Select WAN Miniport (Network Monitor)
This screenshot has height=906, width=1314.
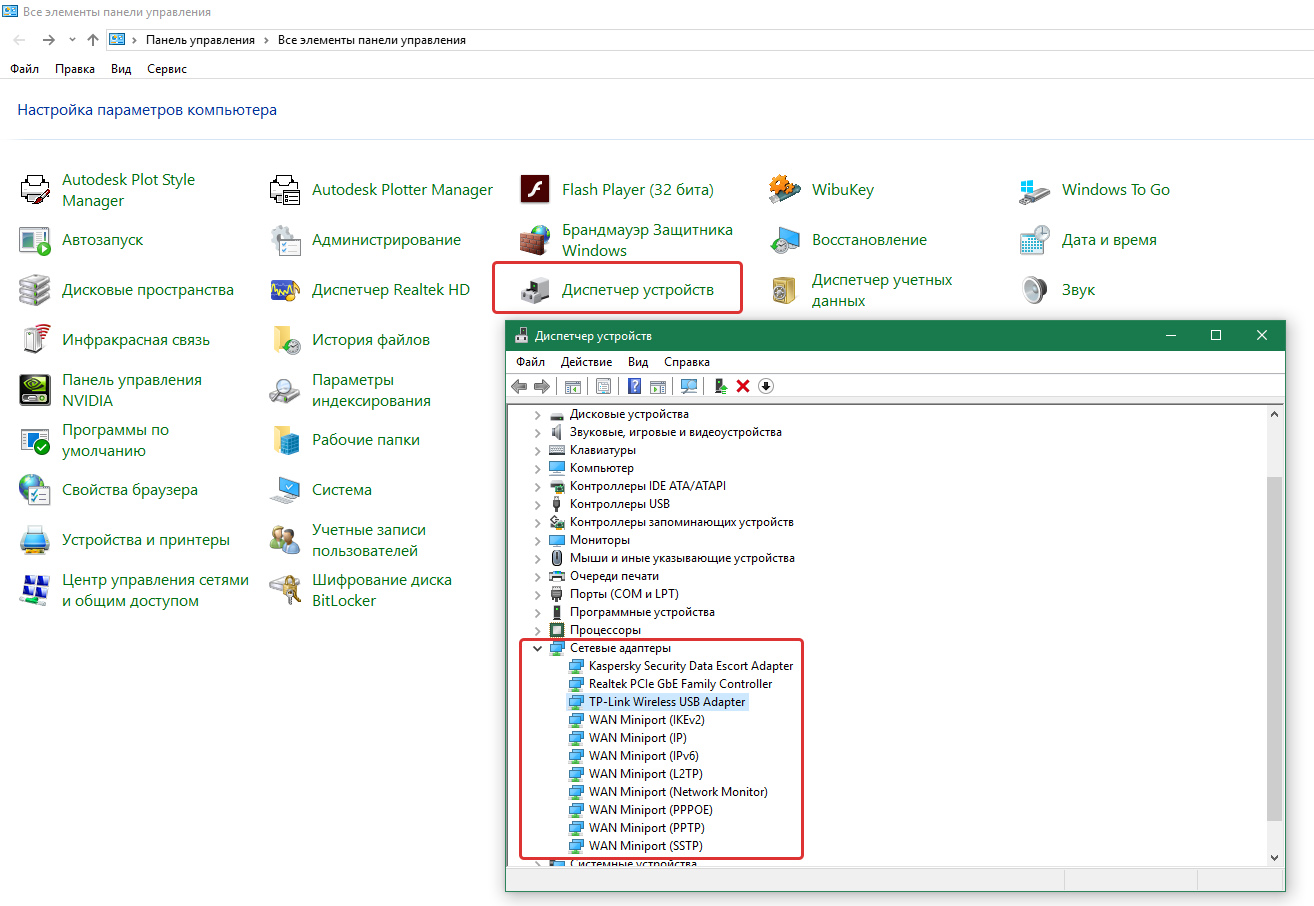678,792
